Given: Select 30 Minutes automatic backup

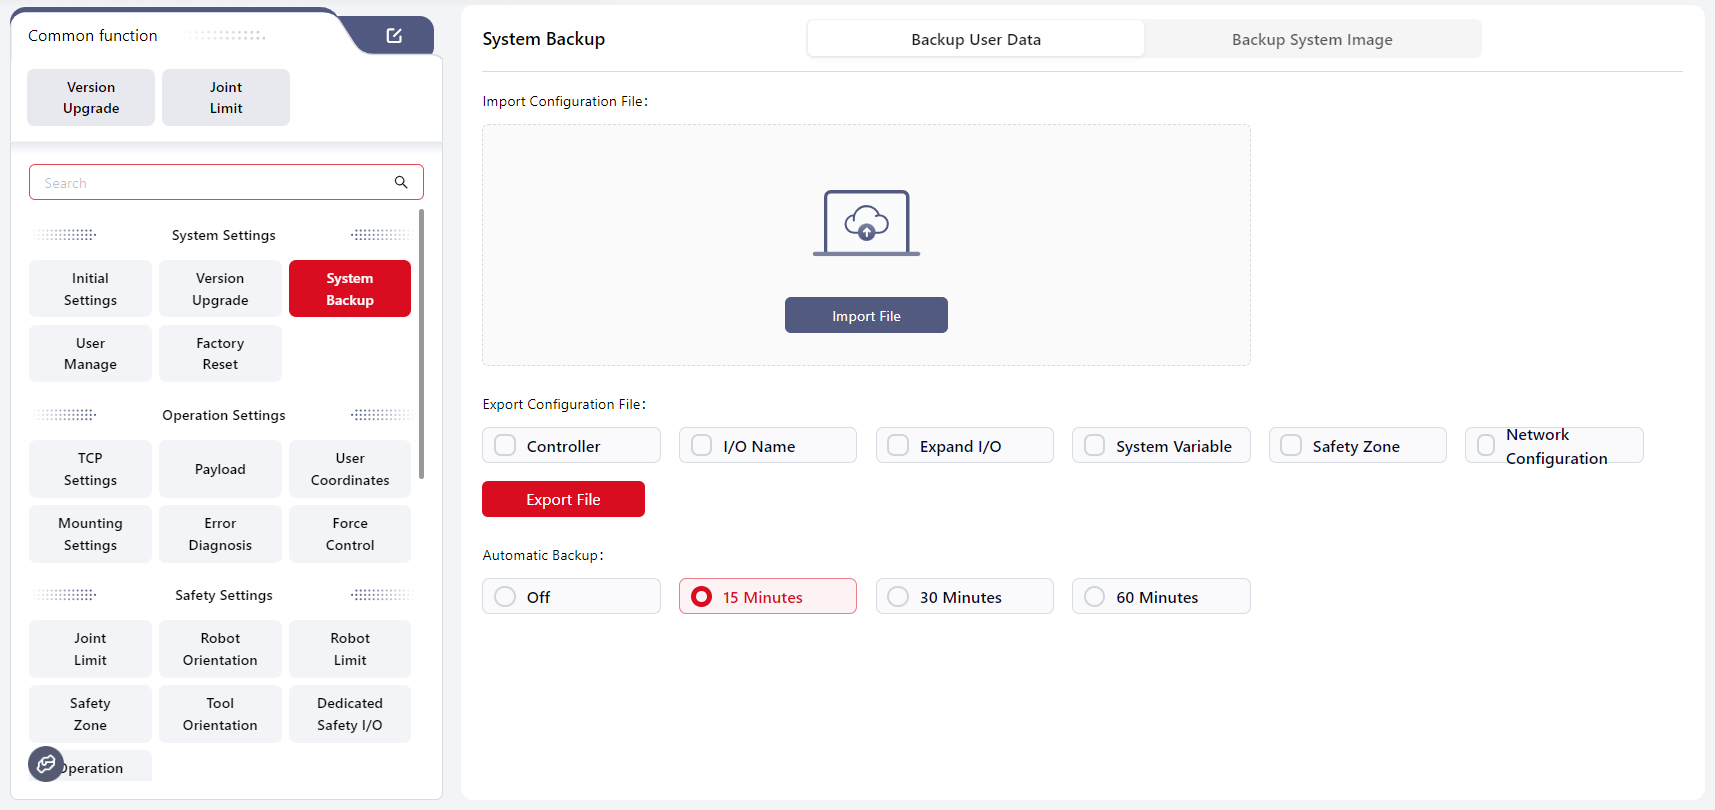Looking at the screenshot, I should tap(899, 597).
